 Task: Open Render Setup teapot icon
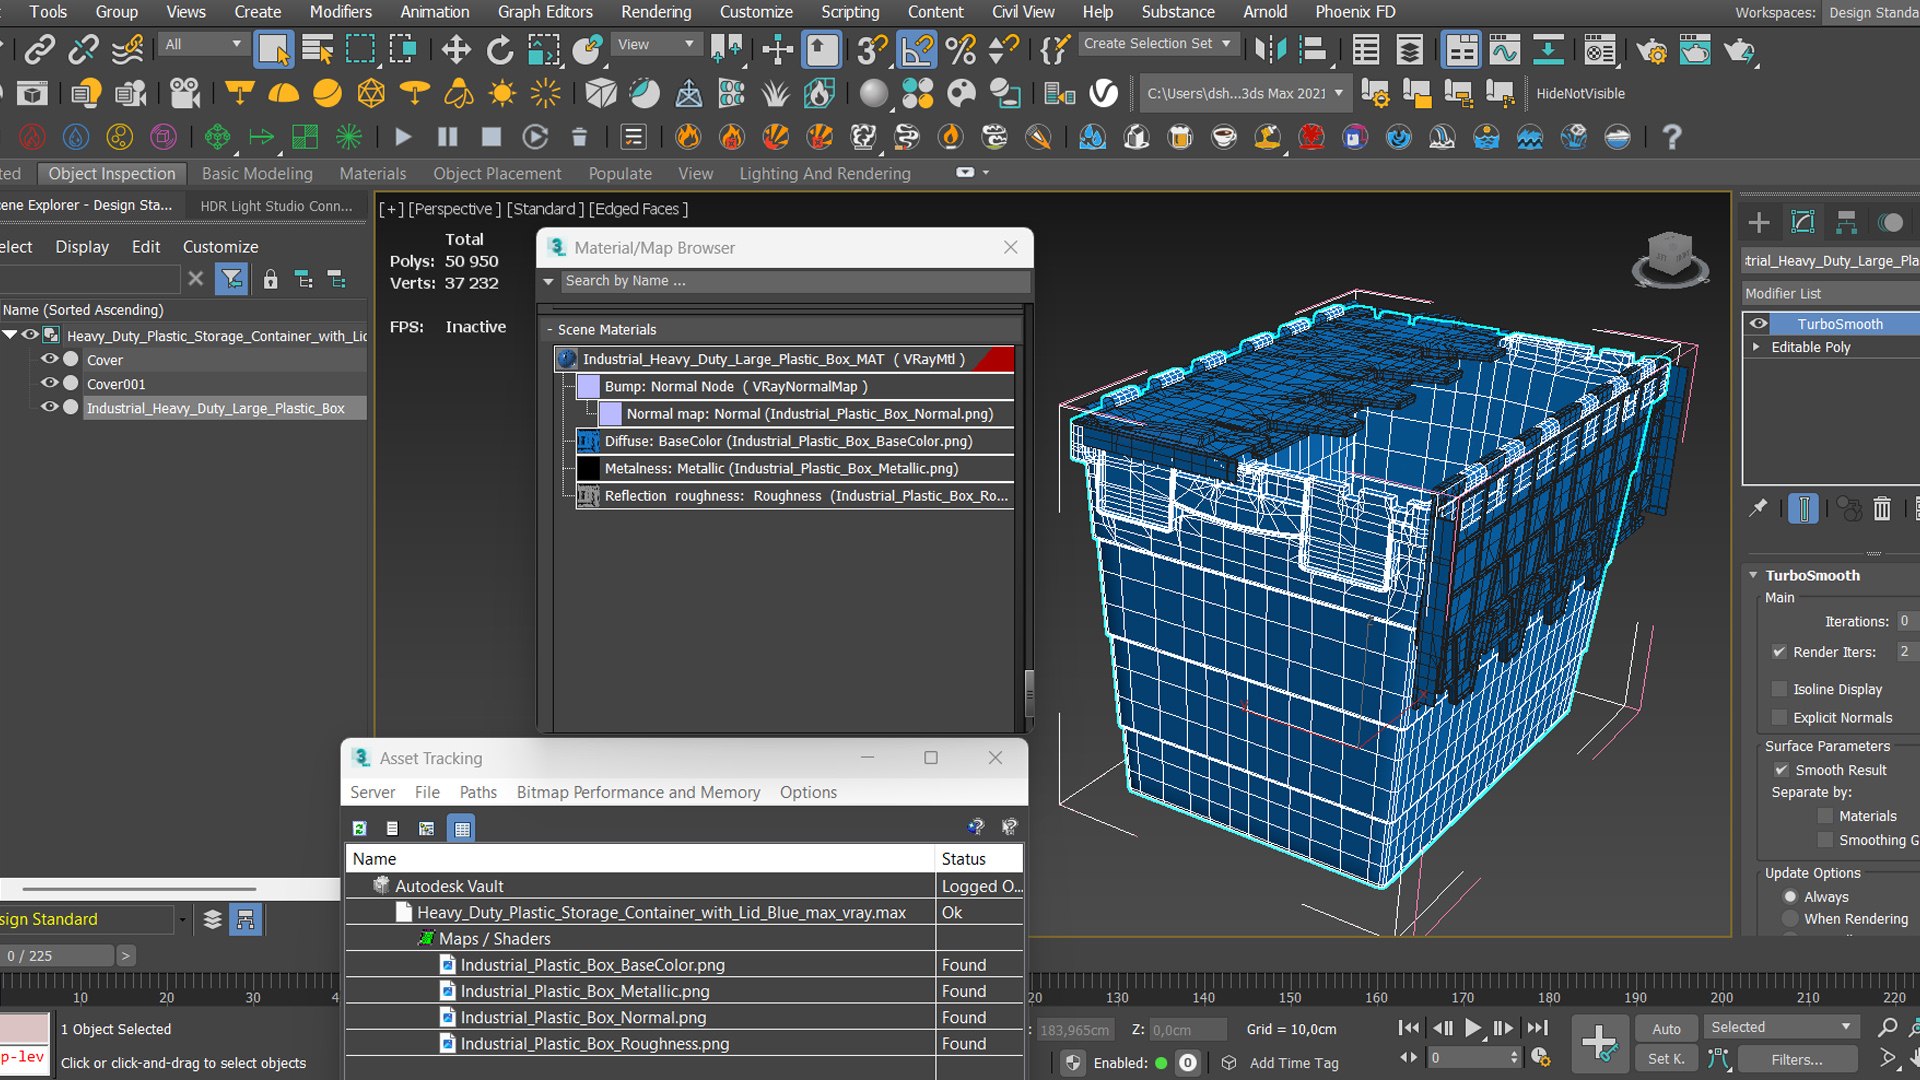(x=1652, y=49)
